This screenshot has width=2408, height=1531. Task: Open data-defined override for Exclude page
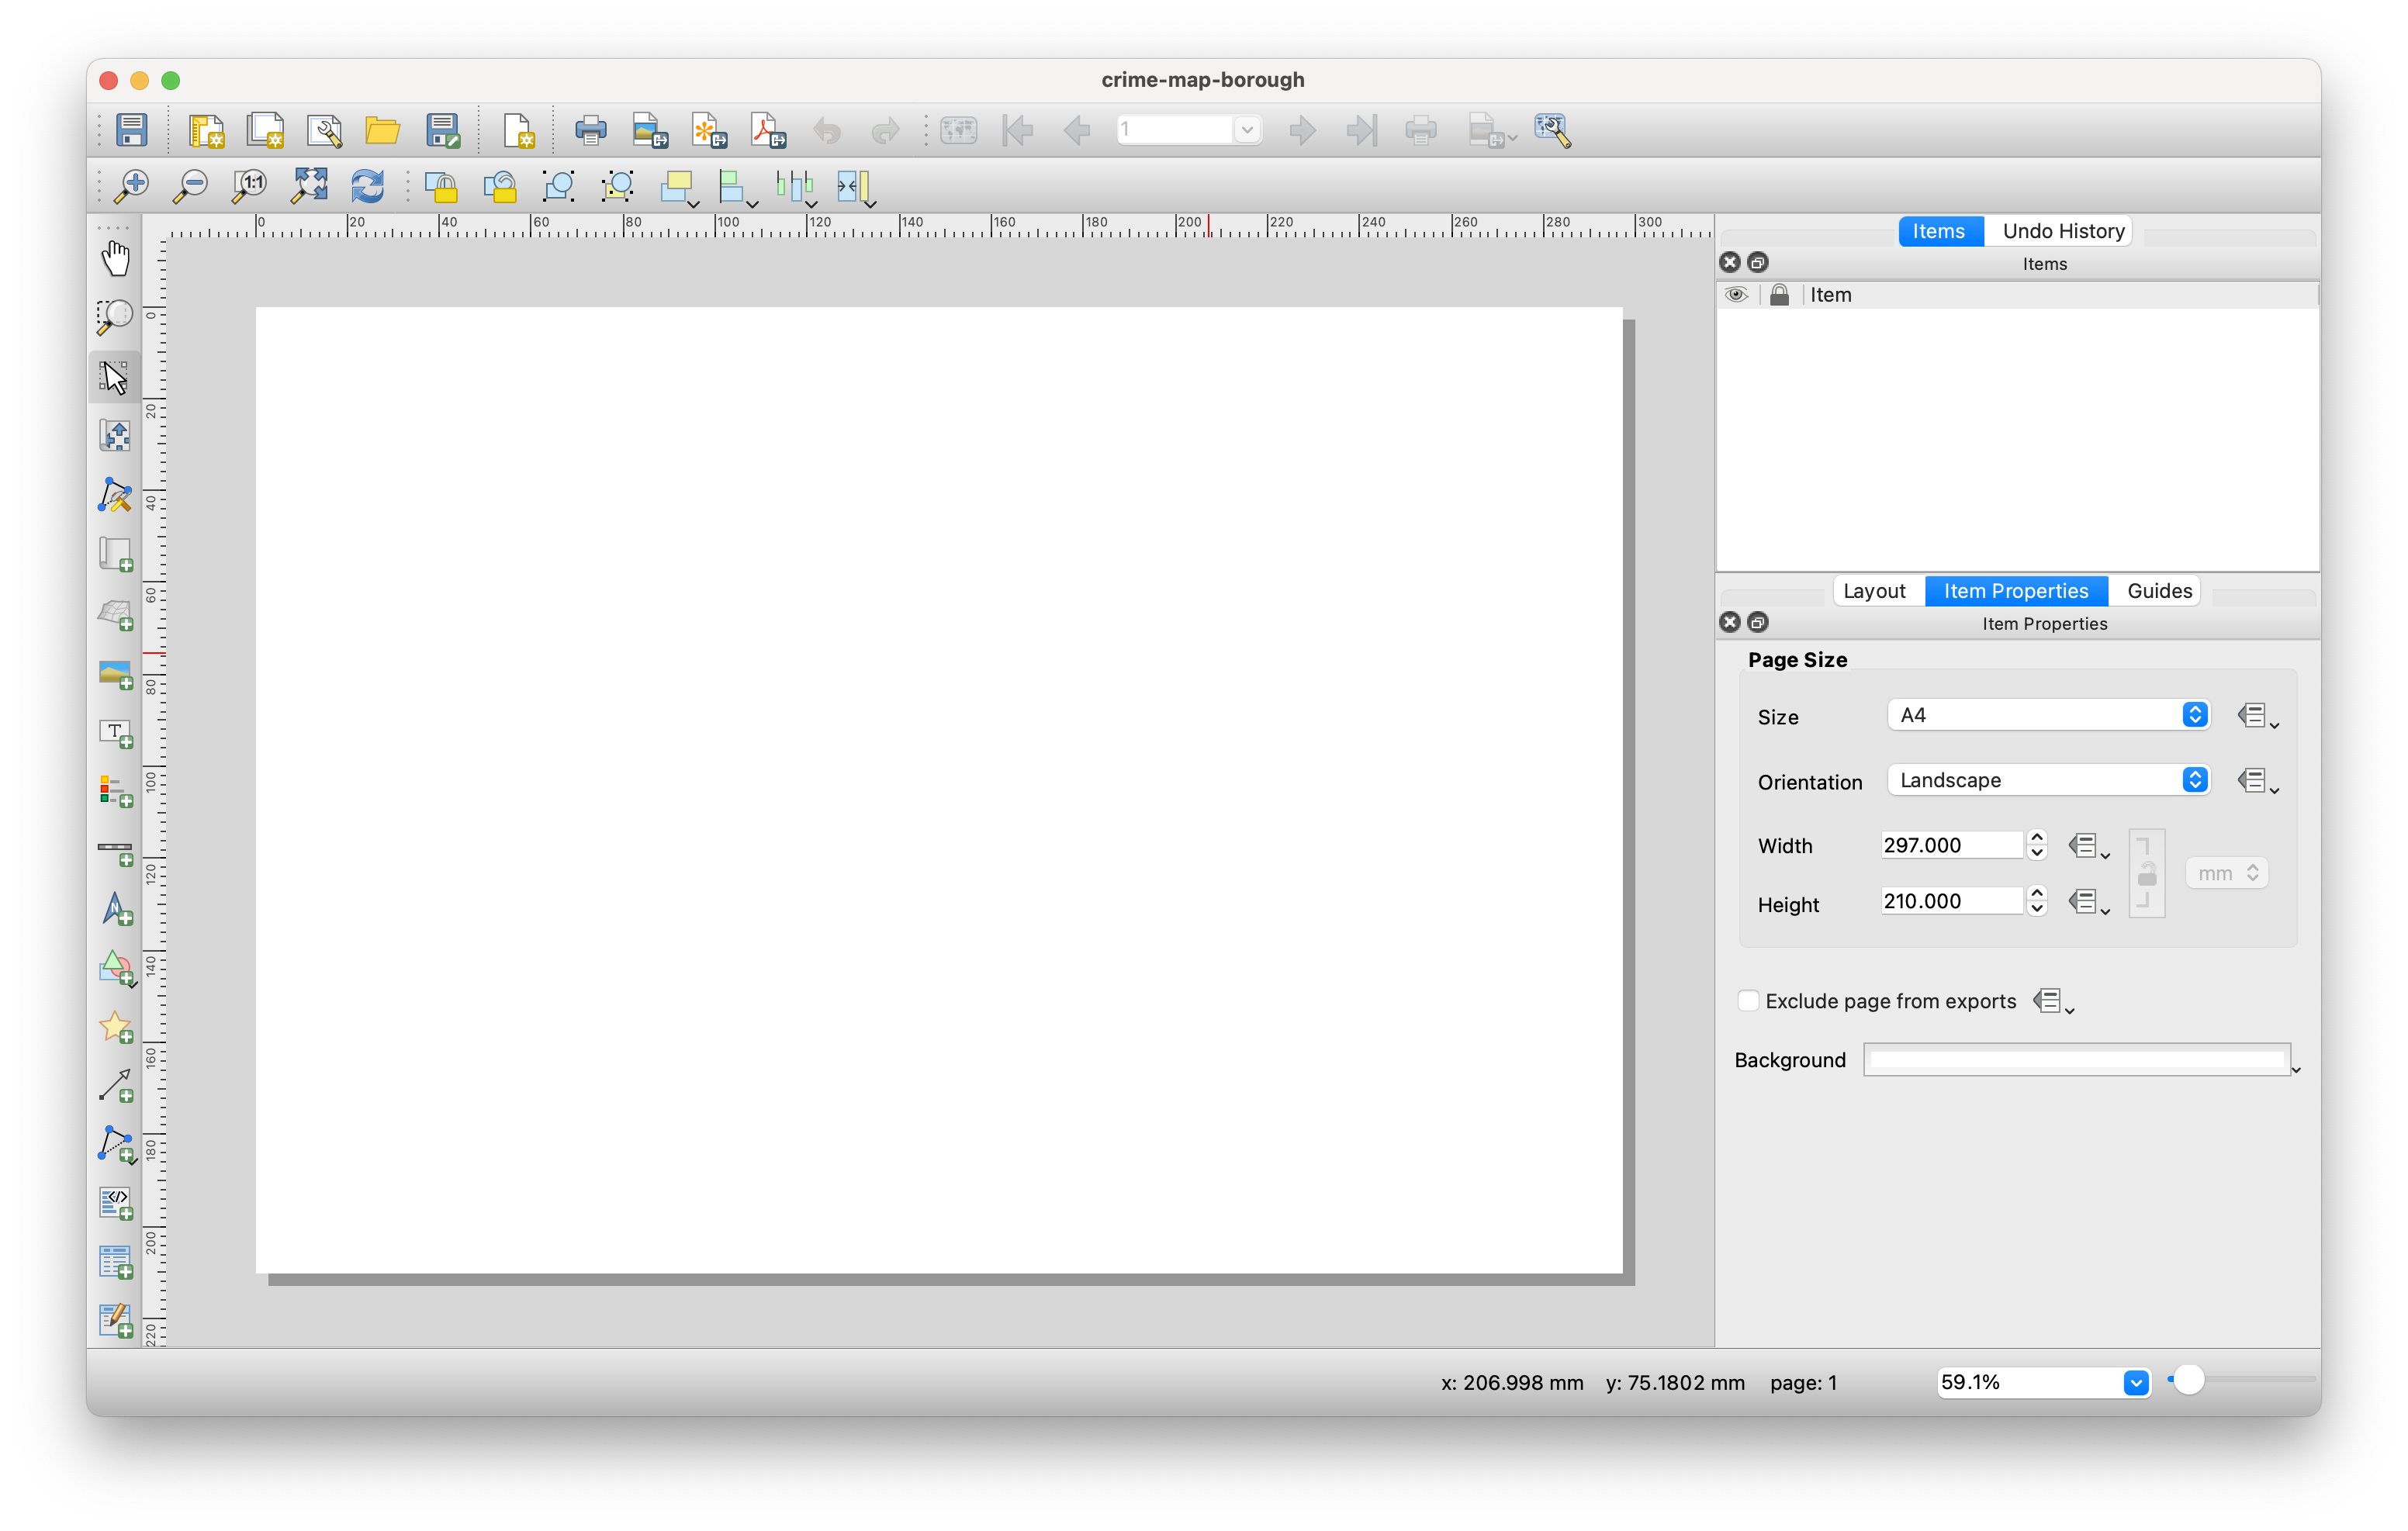pyautogui.click(x=2053, y=1002)
